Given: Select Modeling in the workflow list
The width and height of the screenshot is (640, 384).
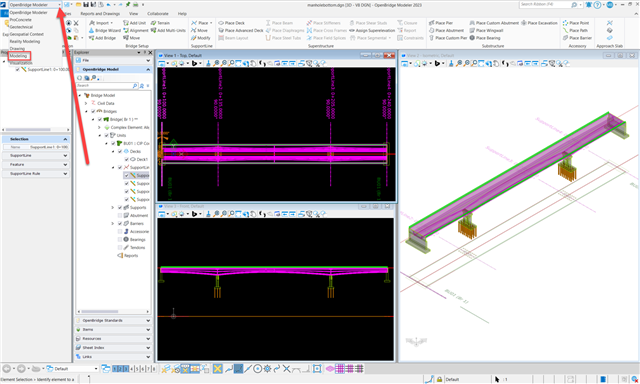Looking at the screenshot, I should click(18, 56).
